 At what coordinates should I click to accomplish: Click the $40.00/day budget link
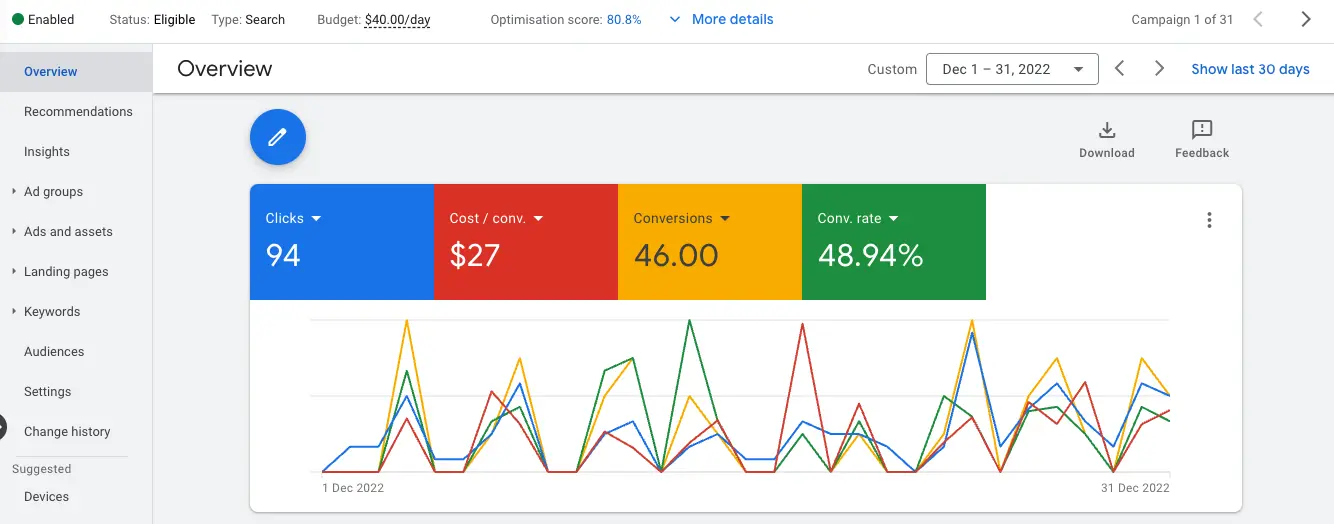pos(397,20)
